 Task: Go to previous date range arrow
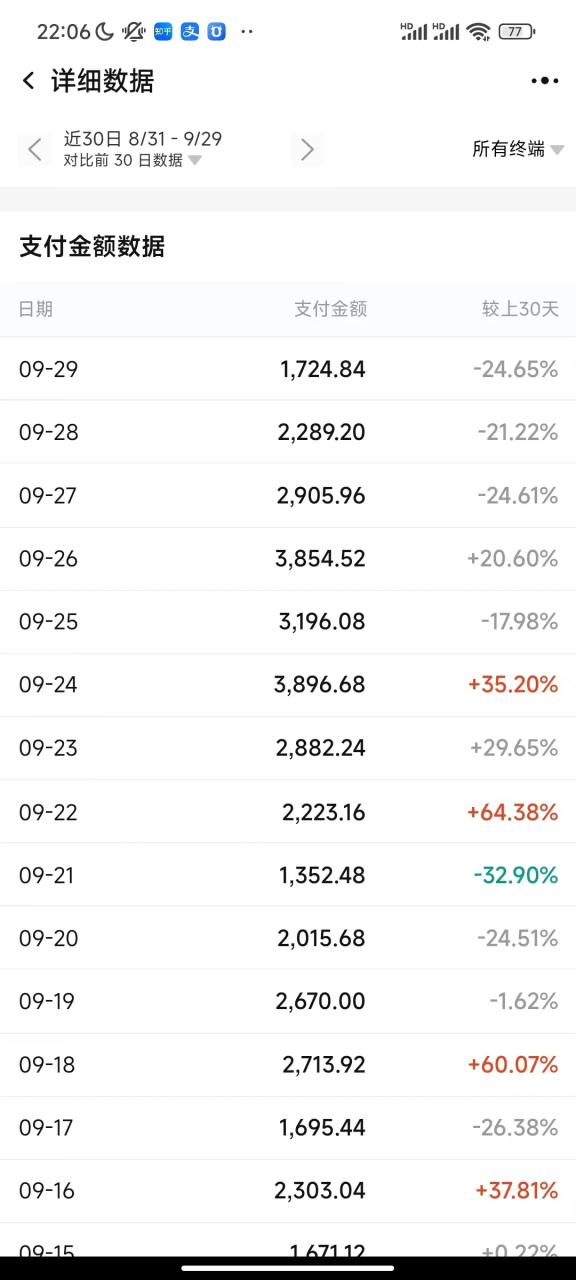pyautogui.click(x=35, y=150)
